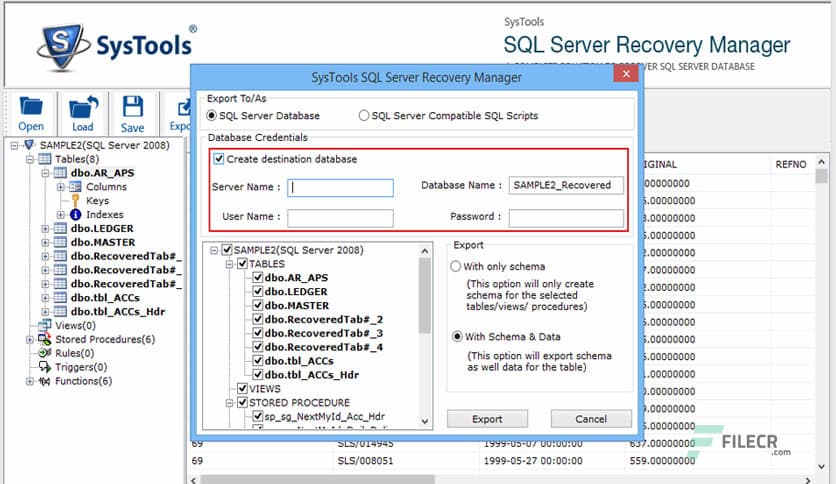
Task: Focus the Server Name field
Action: pos(340,187)
